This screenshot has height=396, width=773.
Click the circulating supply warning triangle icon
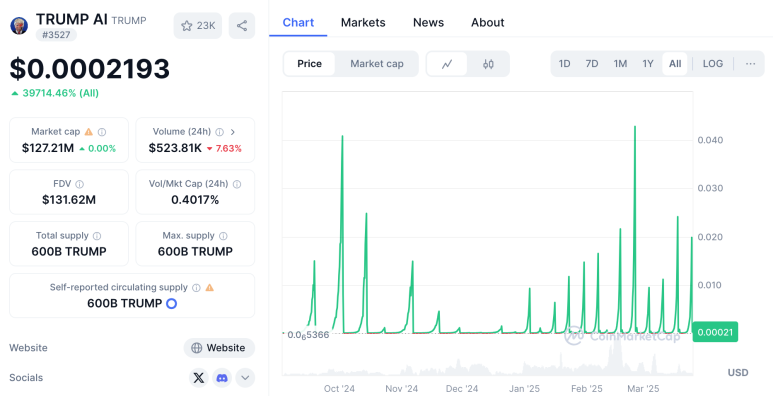[210, 288]
